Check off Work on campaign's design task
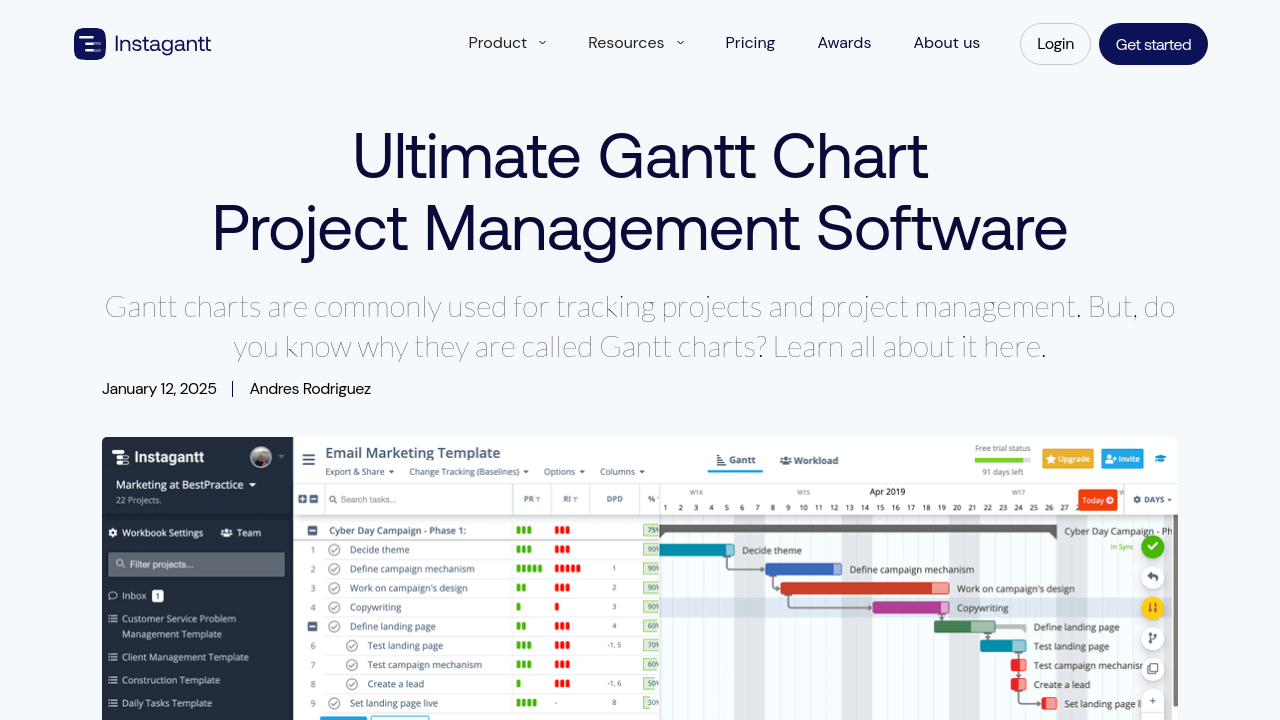1280x720 pixels. [334, 588]
